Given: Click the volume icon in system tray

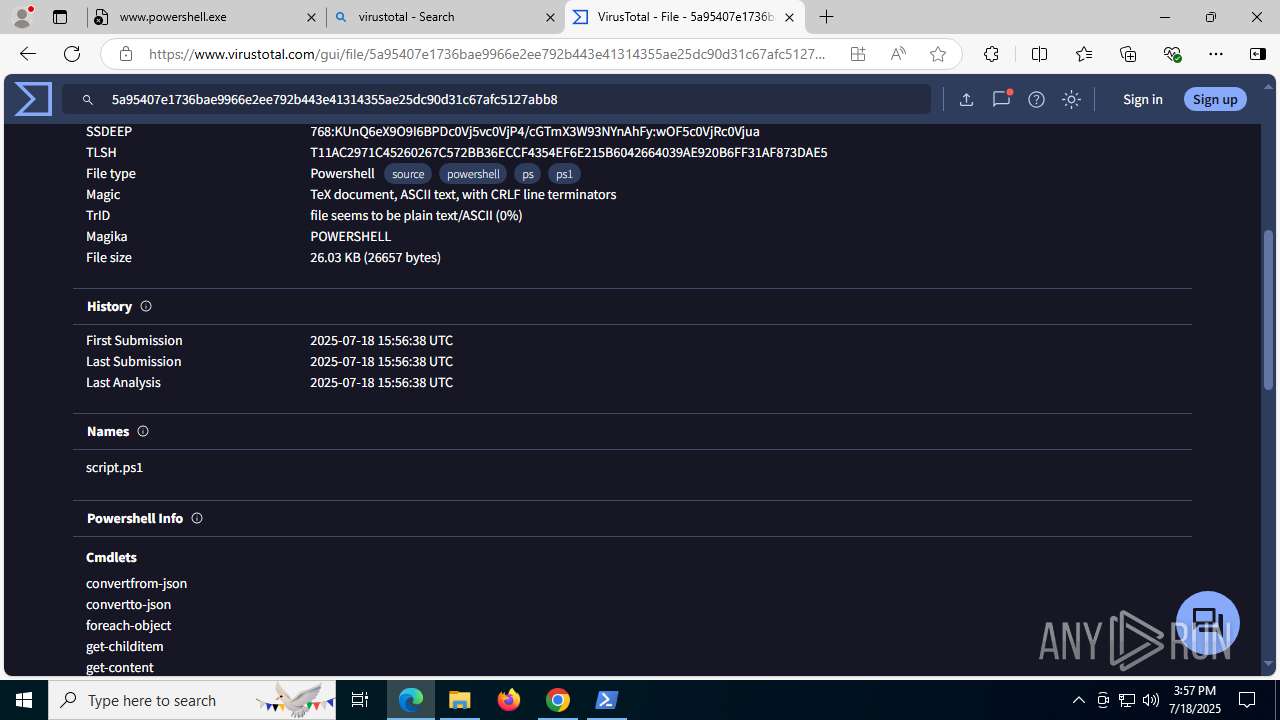Looking at the screenshot, I should (x=1150, y=700).
